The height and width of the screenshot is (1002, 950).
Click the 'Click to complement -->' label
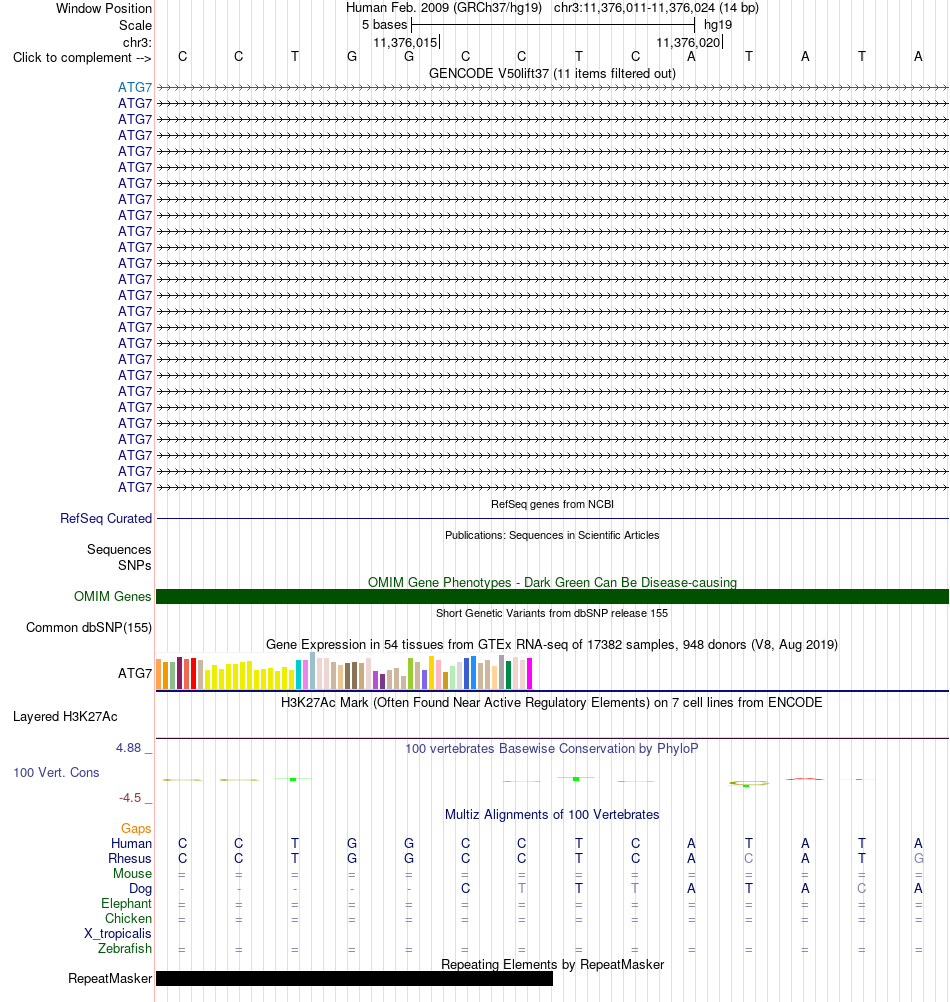point(82,58)
